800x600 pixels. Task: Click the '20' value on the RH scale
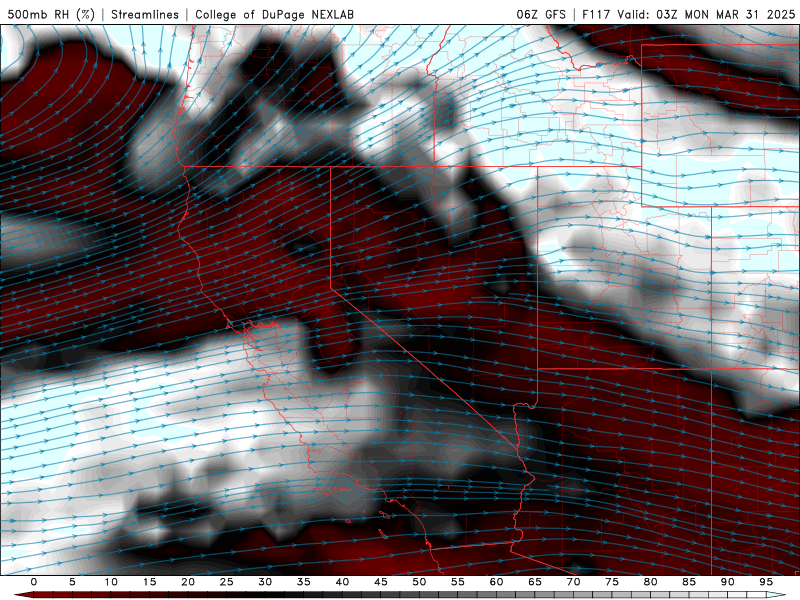click(x=188, y=582)
